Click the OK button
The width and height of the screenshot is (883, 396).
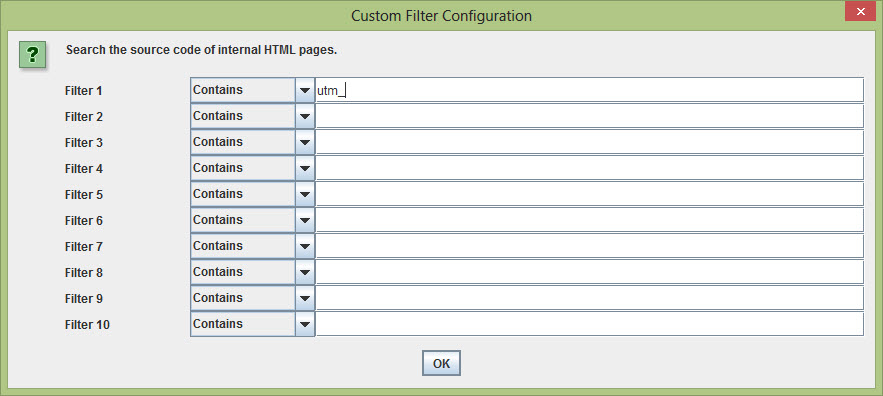[442, 363]
